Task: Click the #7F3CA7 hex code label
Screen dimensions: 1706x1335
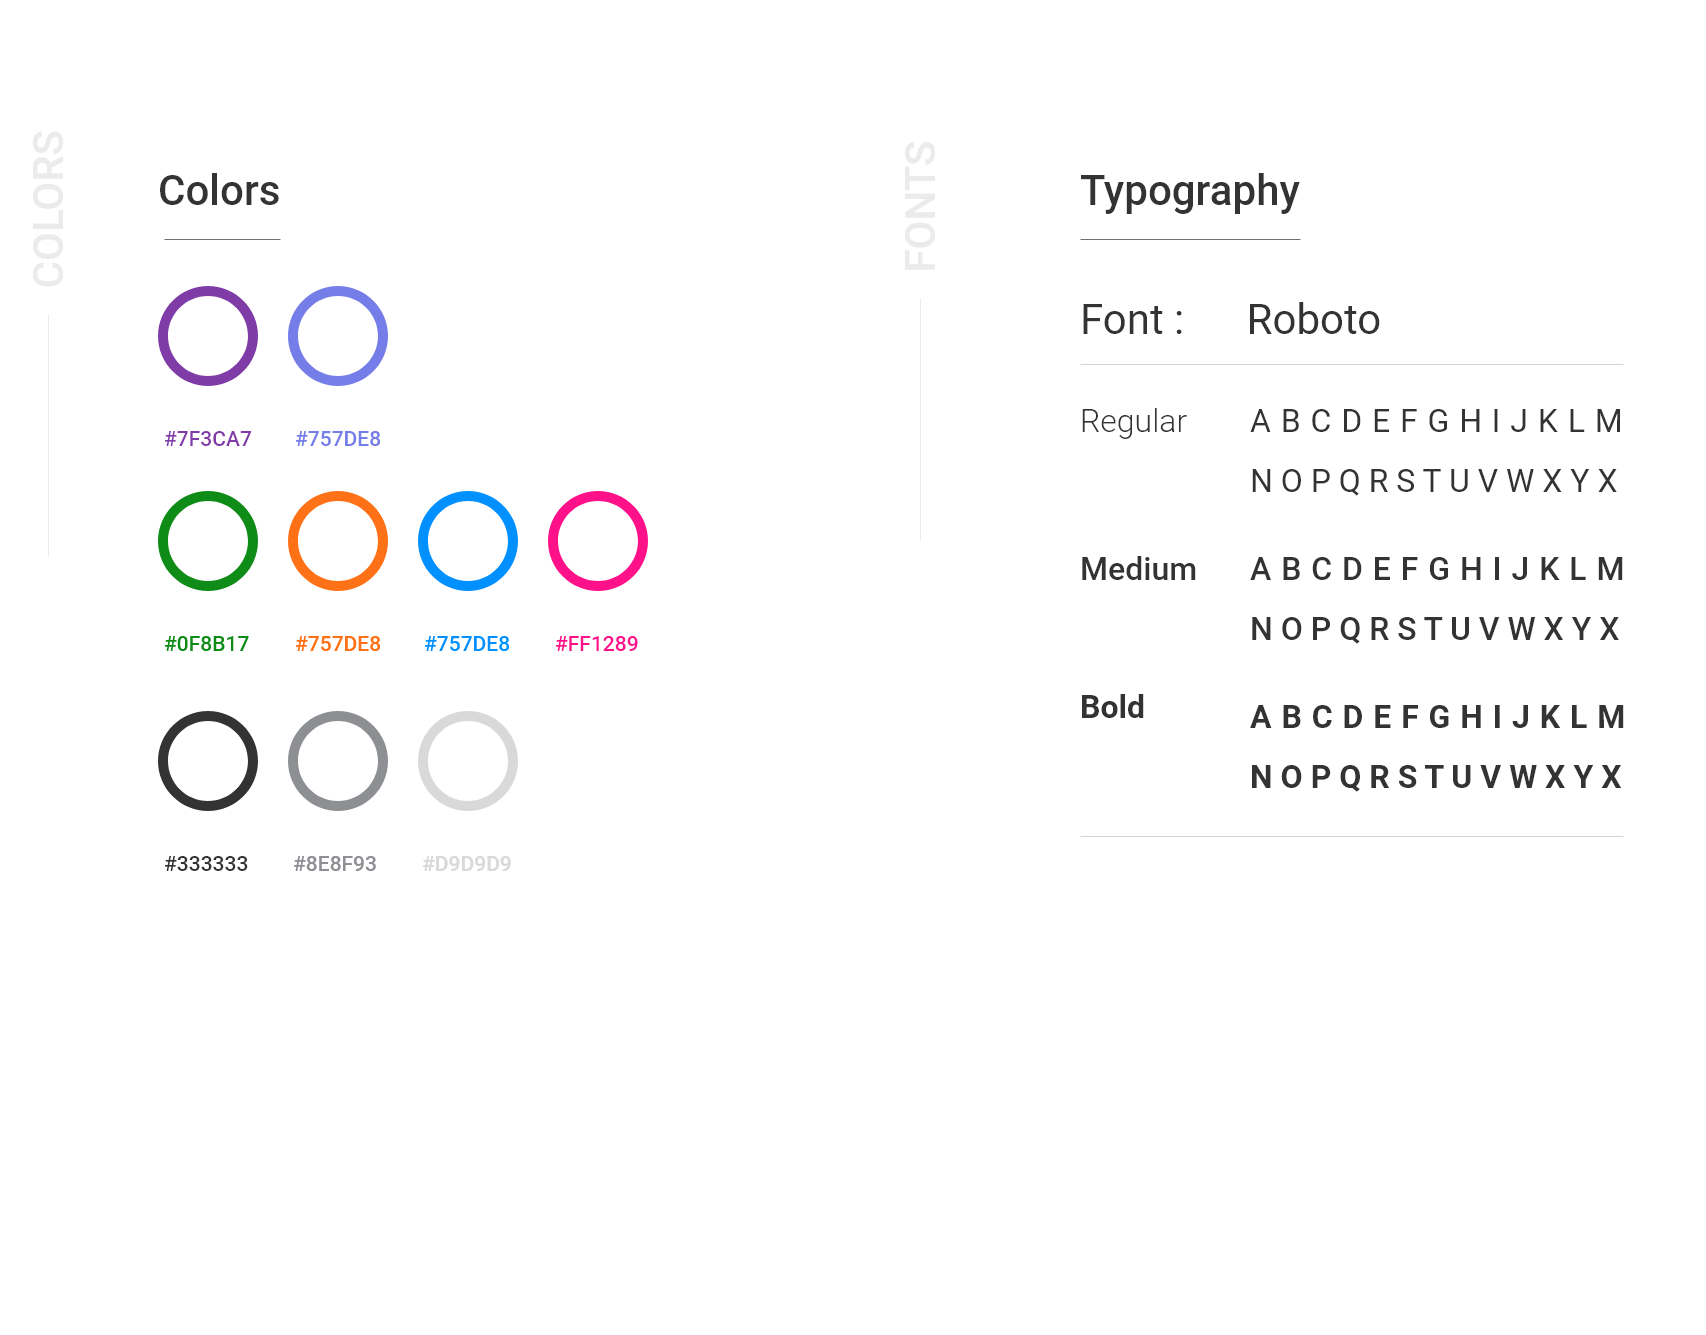Action: 208,439
